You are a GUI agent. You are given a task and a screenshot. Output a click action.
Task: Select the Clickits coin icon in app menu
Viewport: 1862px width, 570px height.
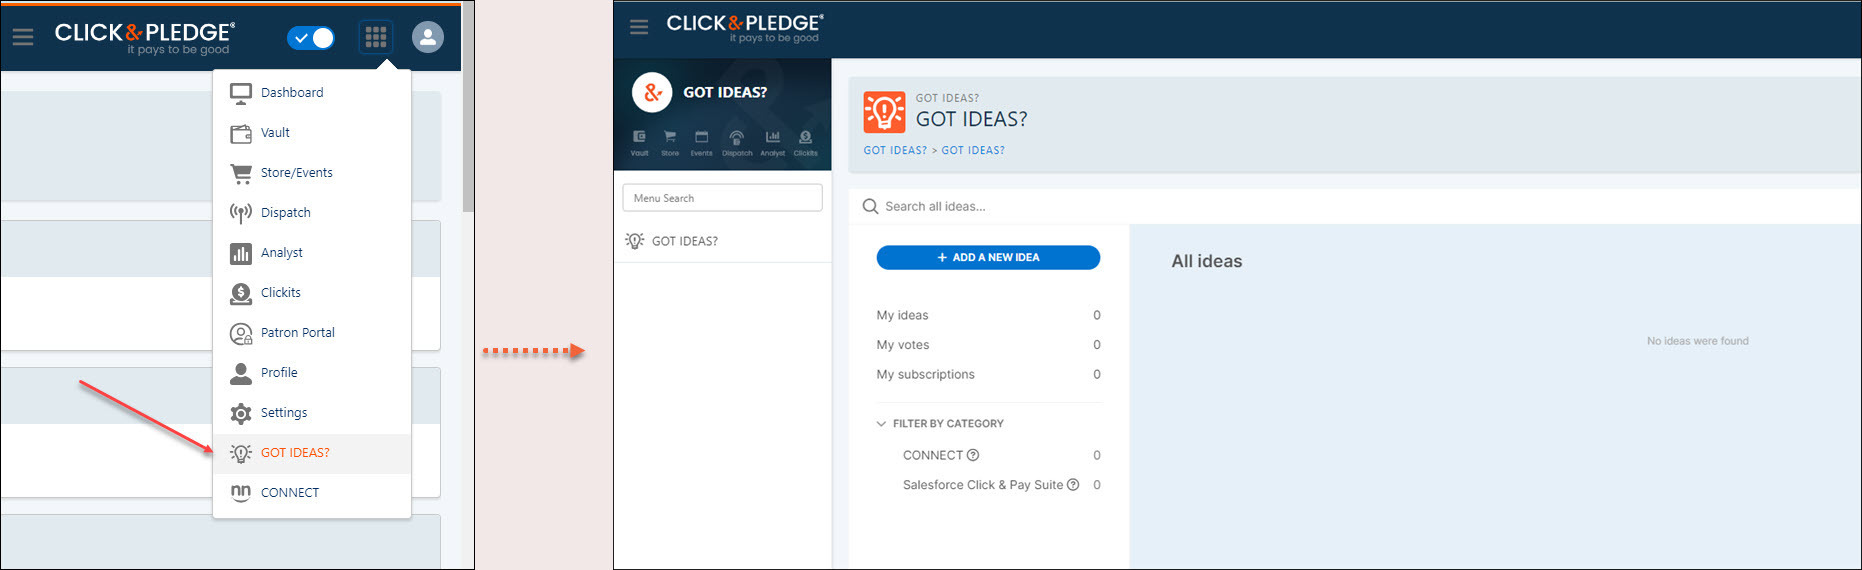(241, 293)
